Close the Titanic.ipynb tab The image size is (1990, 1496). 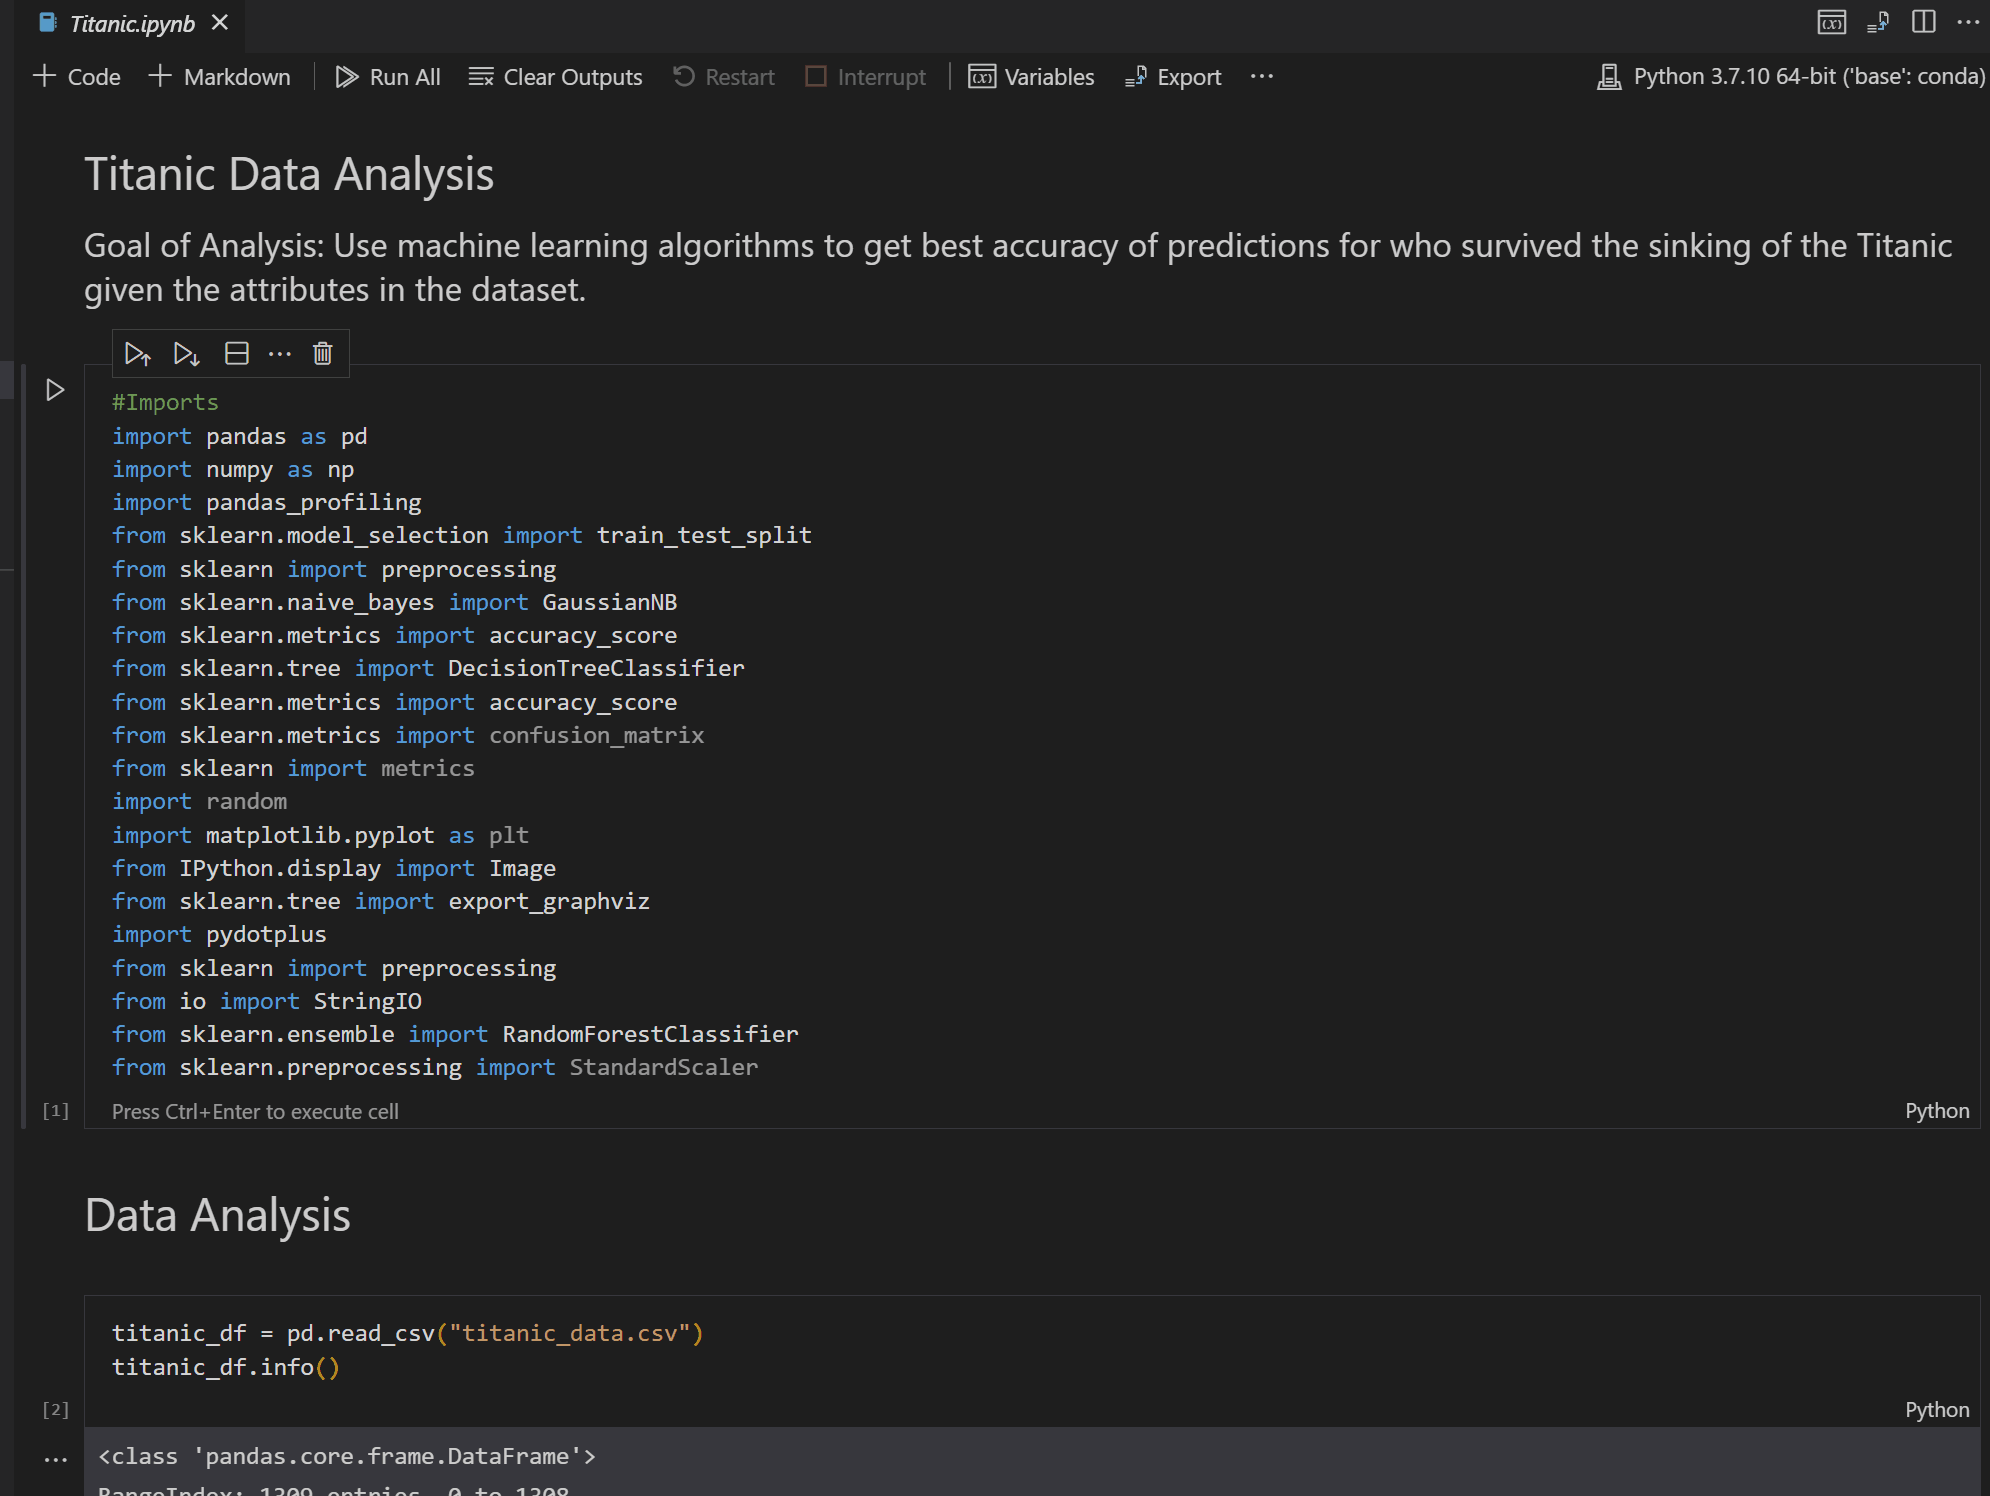[x=221, y=23]
